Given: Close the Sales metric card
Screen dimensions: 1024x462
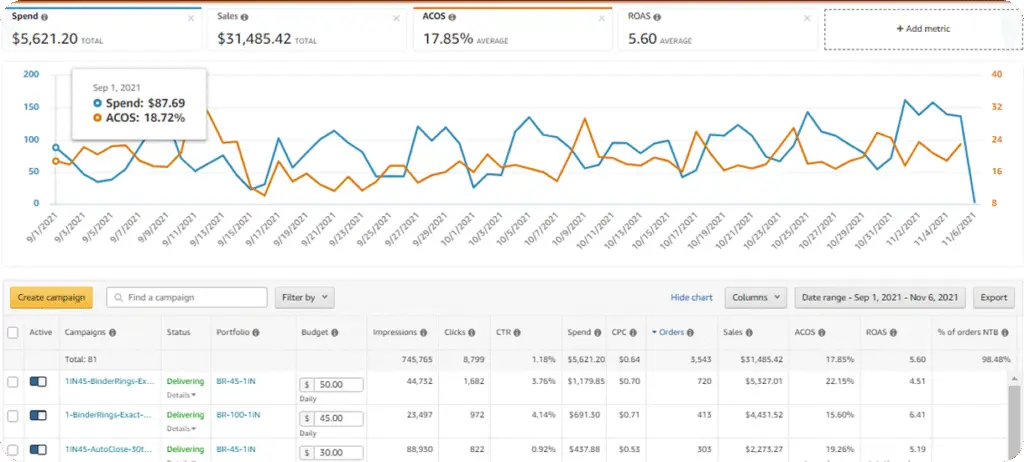Looking at the screenshot, I should [x=396, y=18].
